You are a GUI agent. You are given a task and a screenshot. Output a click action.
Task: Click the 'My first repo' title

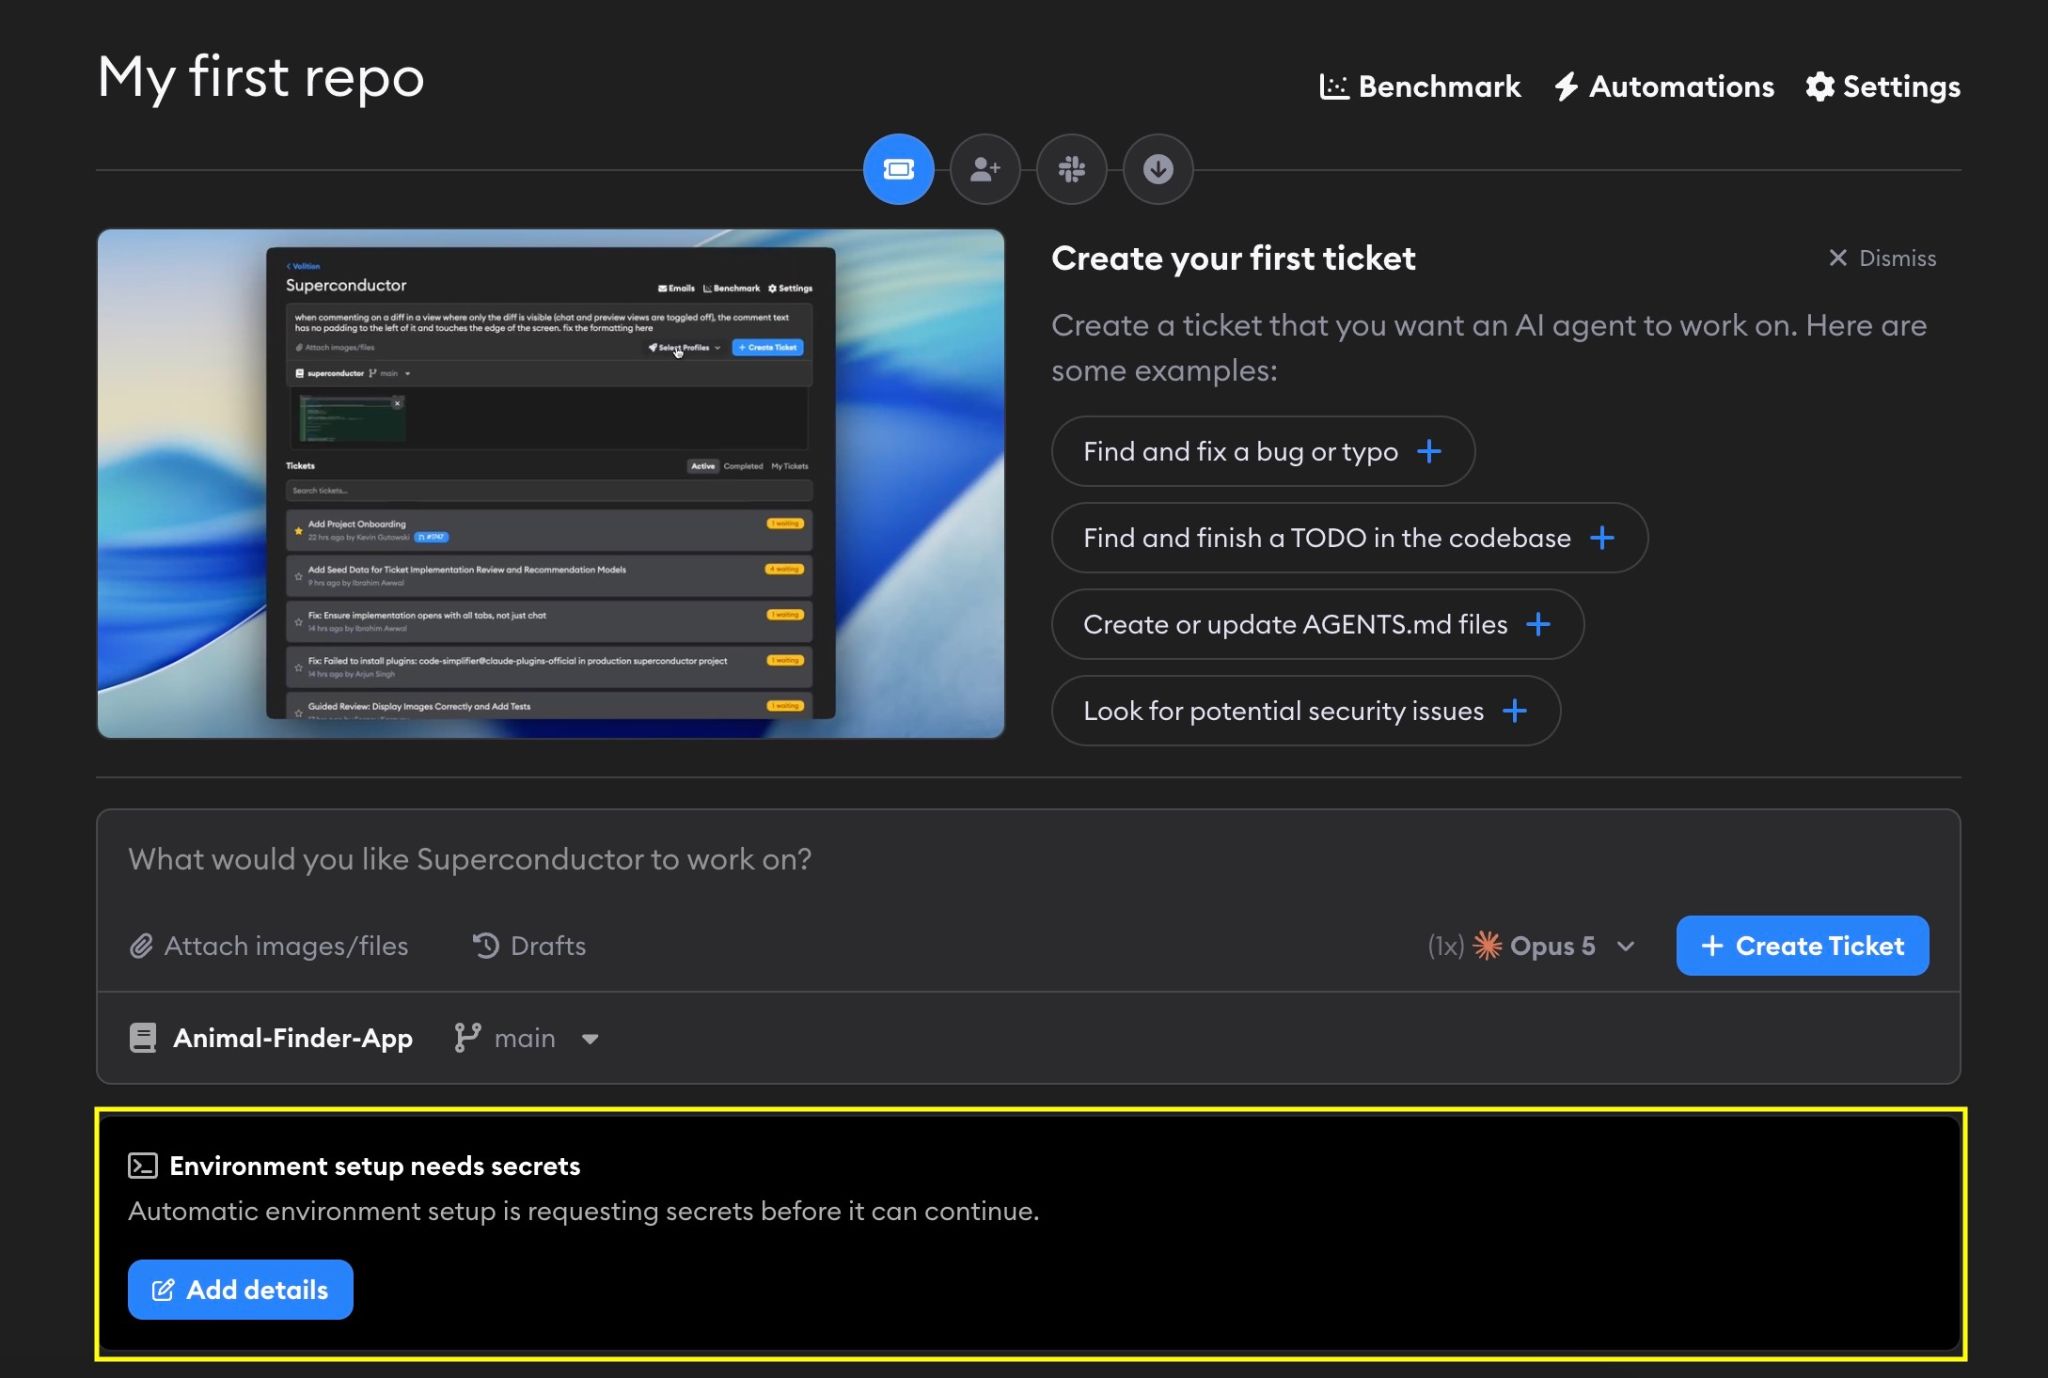click(261, 78)
